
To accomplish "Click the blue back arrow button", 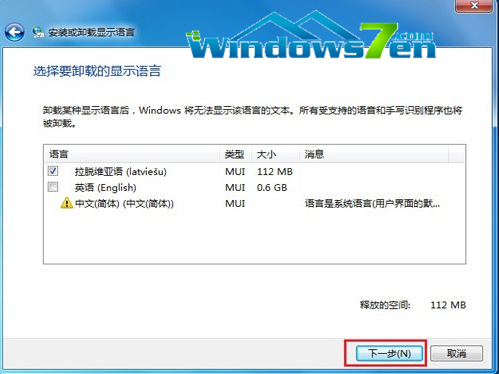I will pos(14,32).
